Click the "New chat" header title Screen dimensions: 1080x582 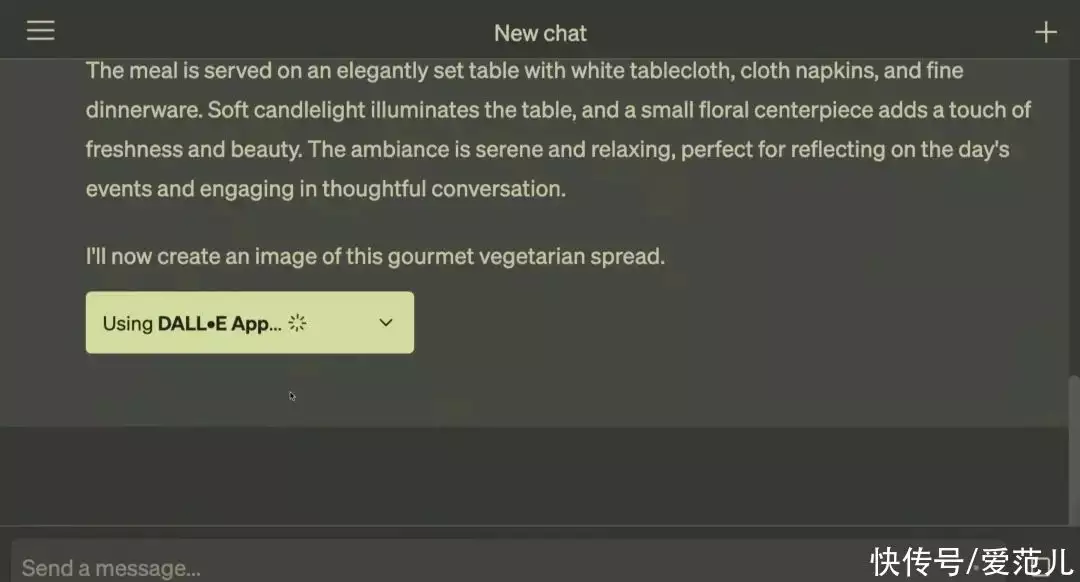click(x=540, y=33)
